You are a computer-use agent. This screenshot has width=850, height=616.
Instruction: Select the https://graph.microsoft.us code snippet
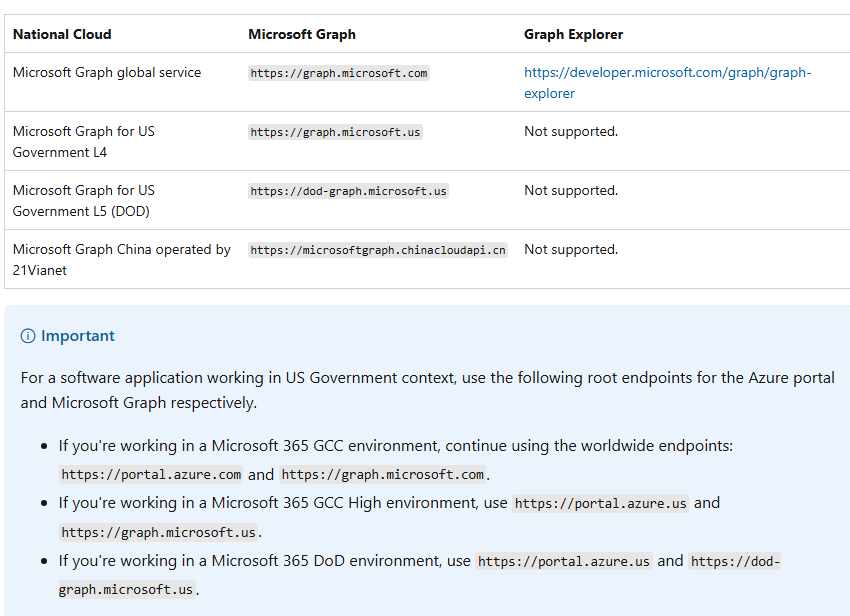[x=335, y=131]
